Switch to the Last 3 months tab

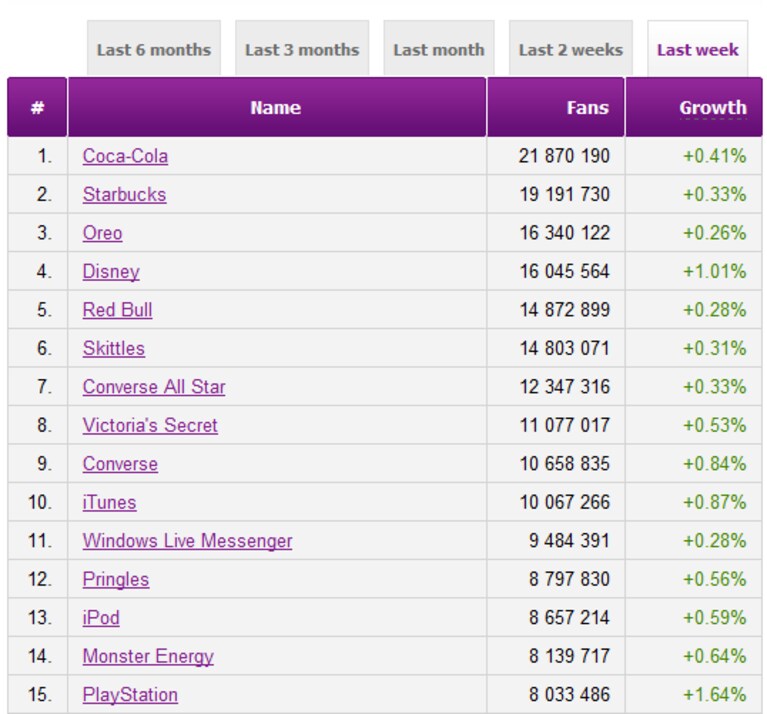click(302, 48)
